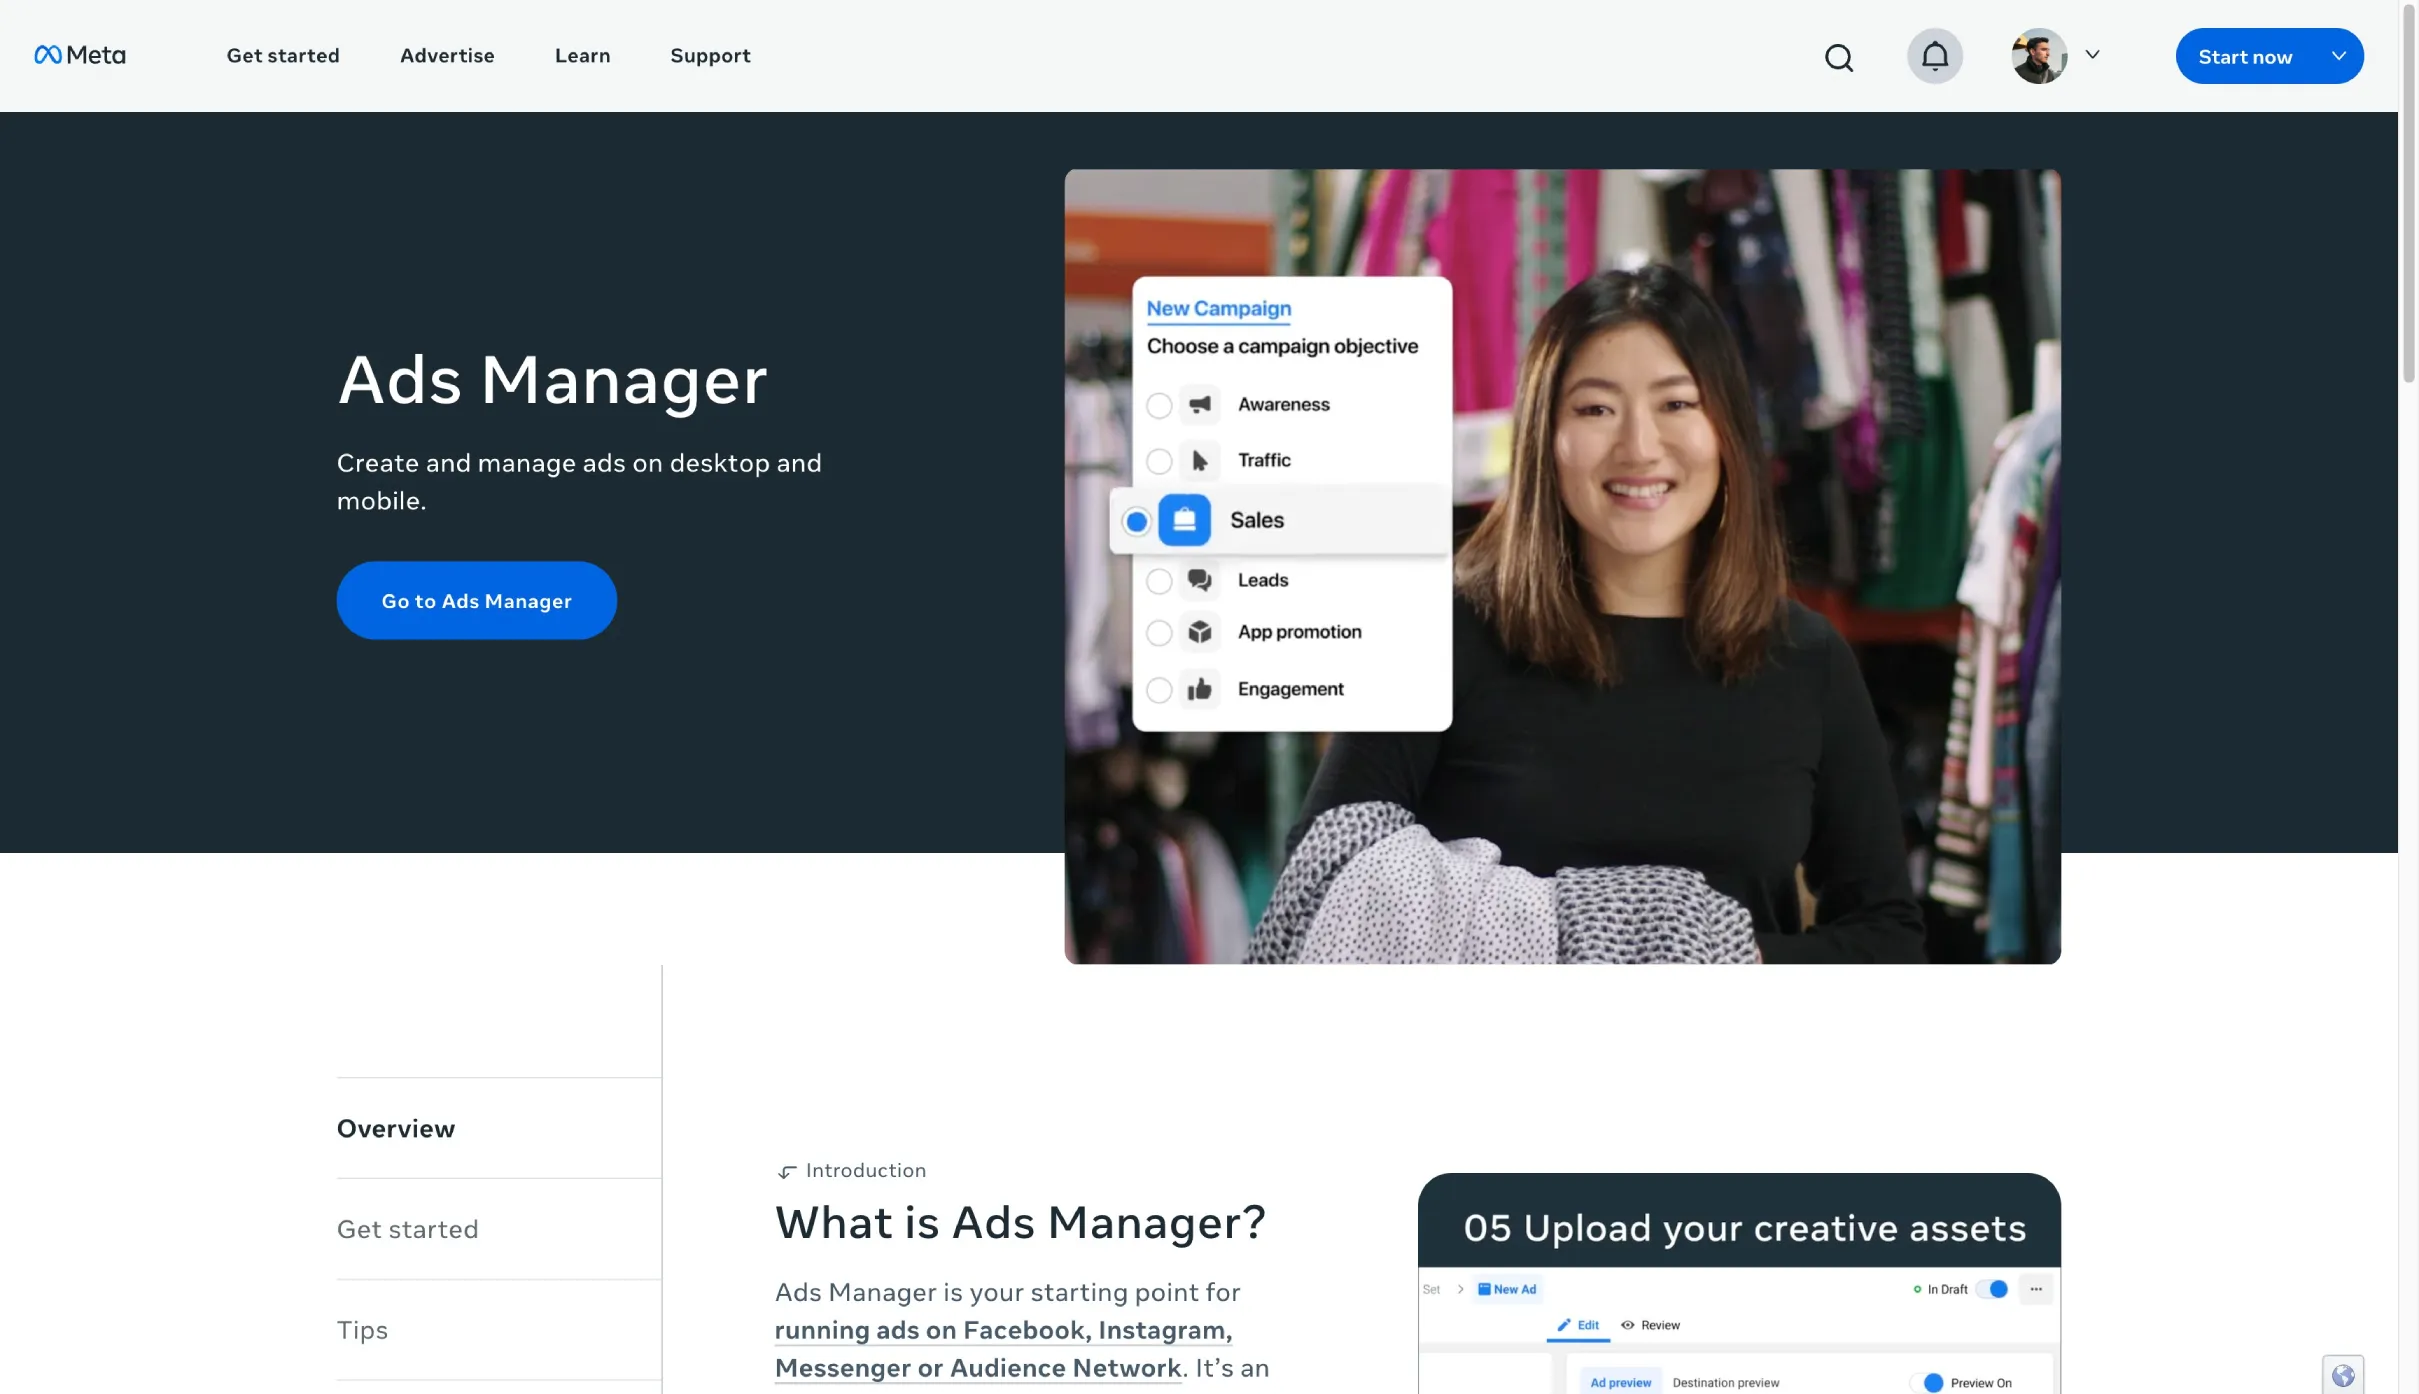2419x1394 pixels.
Task: Click the user profile avatar
Action: pyautogui.click(x=2038, y=56)
